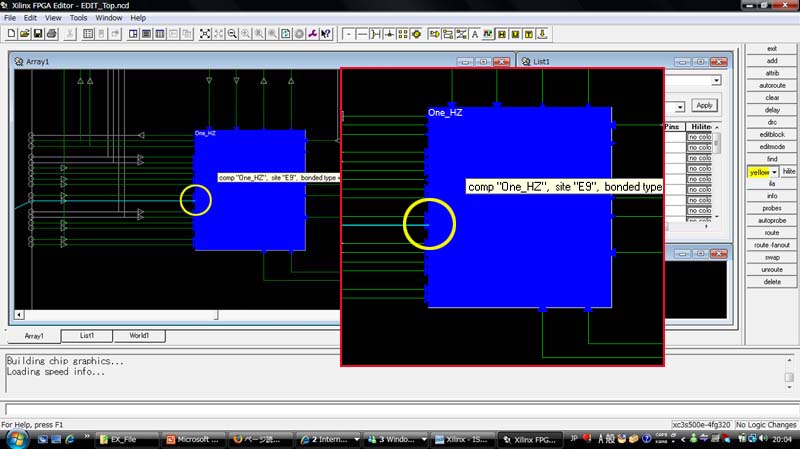
Task: Click the 'route' side panel button
Action: point(771,233)
